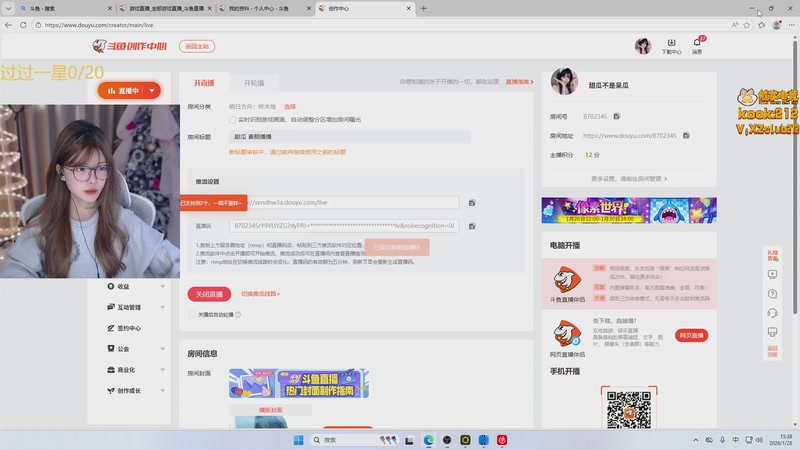Expand the 商业化 menu arrow
The image size is (800, 450).
tap(163, 370)
